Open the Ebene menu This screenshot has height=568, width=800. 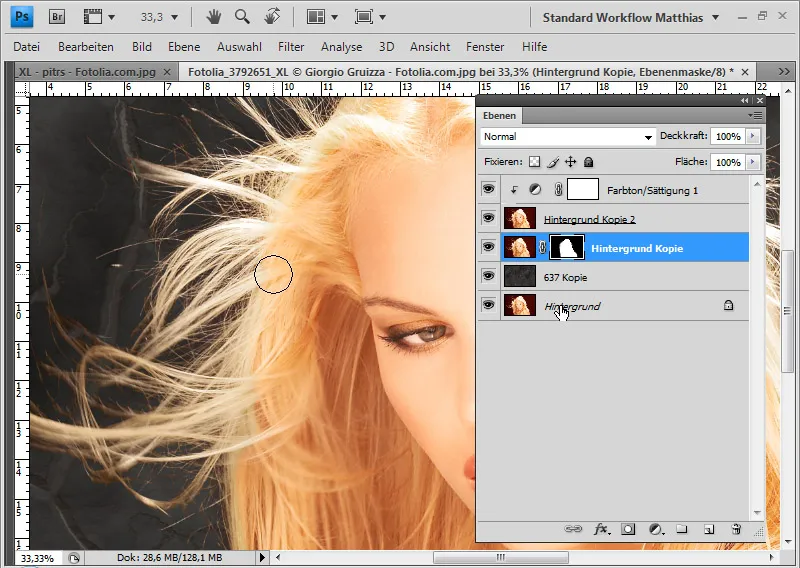click(x=184, y=47)
